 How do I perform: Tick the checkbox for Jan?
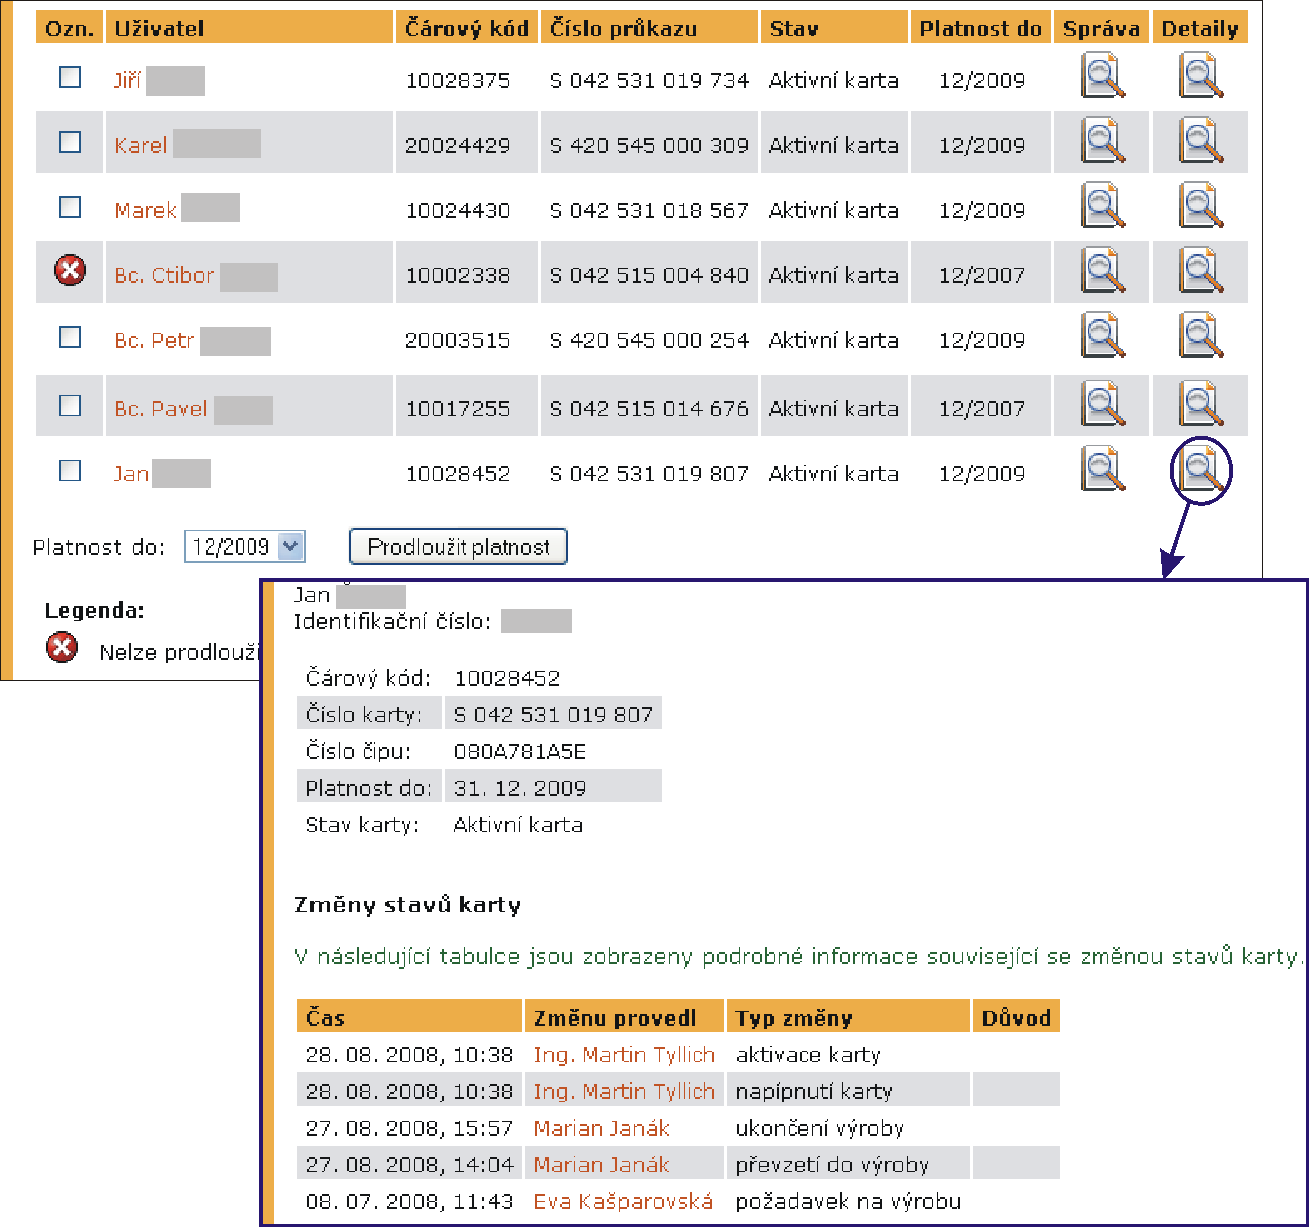[70, 470]
